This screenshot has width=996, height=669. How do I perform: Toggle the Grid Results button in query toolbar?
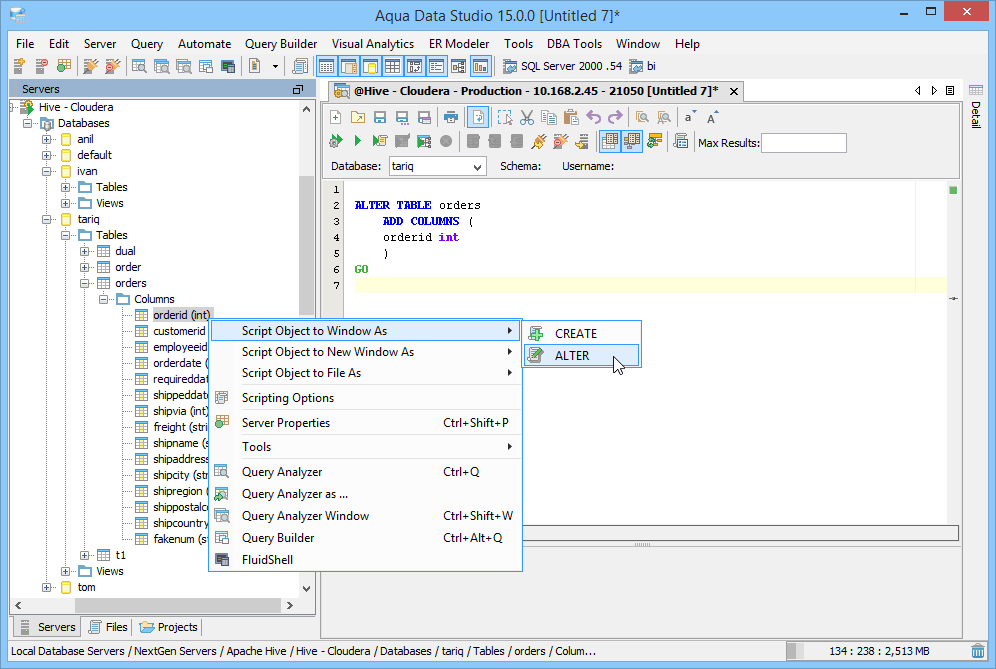610,141
